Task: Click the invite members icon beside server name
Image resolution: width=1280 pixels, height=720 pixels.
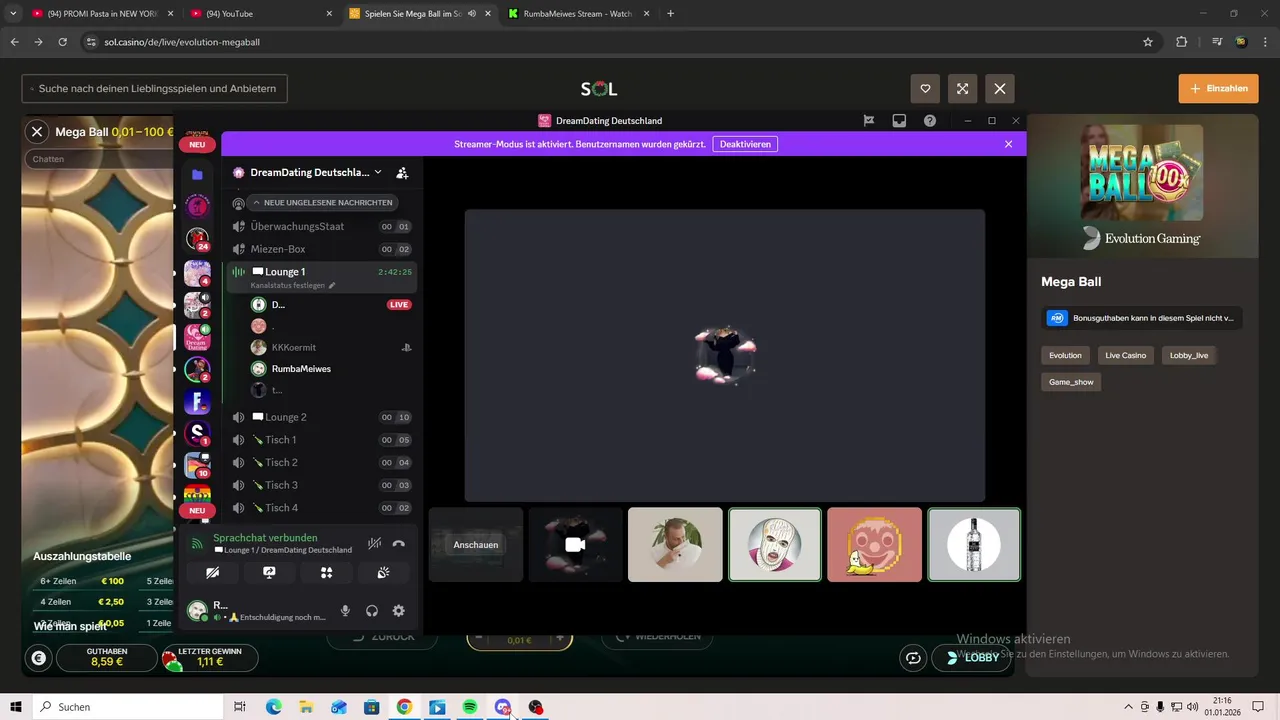Action: [x=402, y=172]
